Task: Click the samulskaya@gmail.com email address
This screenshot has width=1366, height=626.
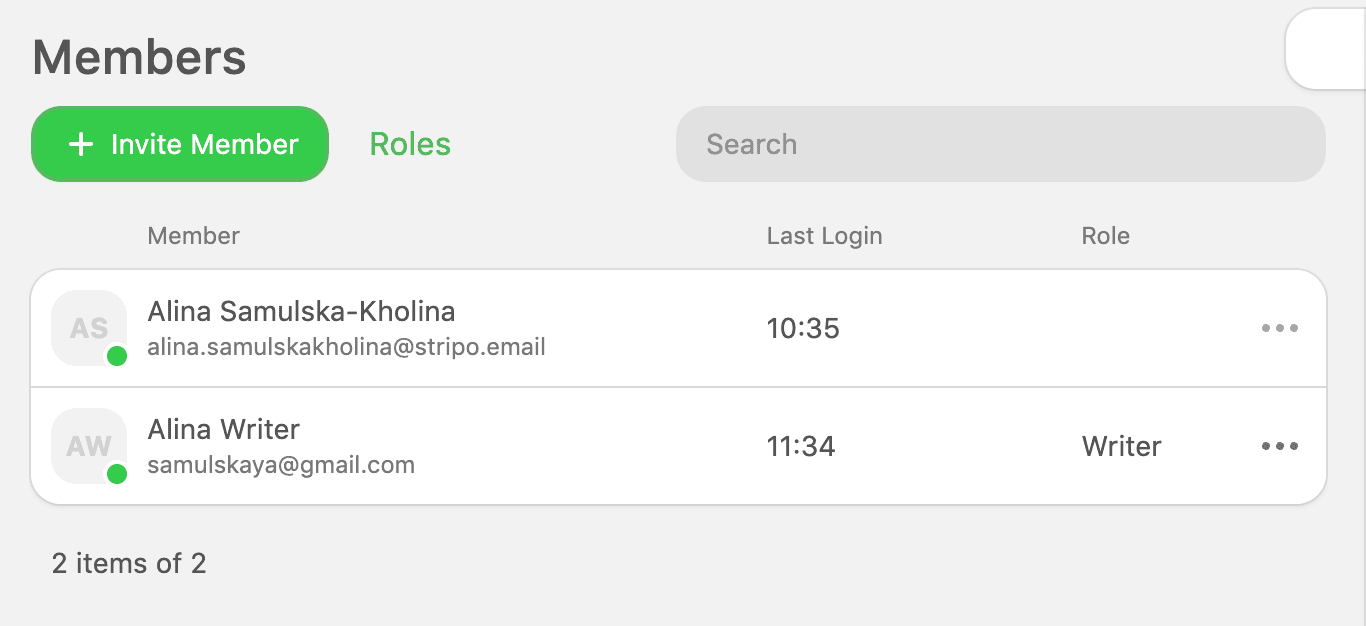Action: [281, 465]
